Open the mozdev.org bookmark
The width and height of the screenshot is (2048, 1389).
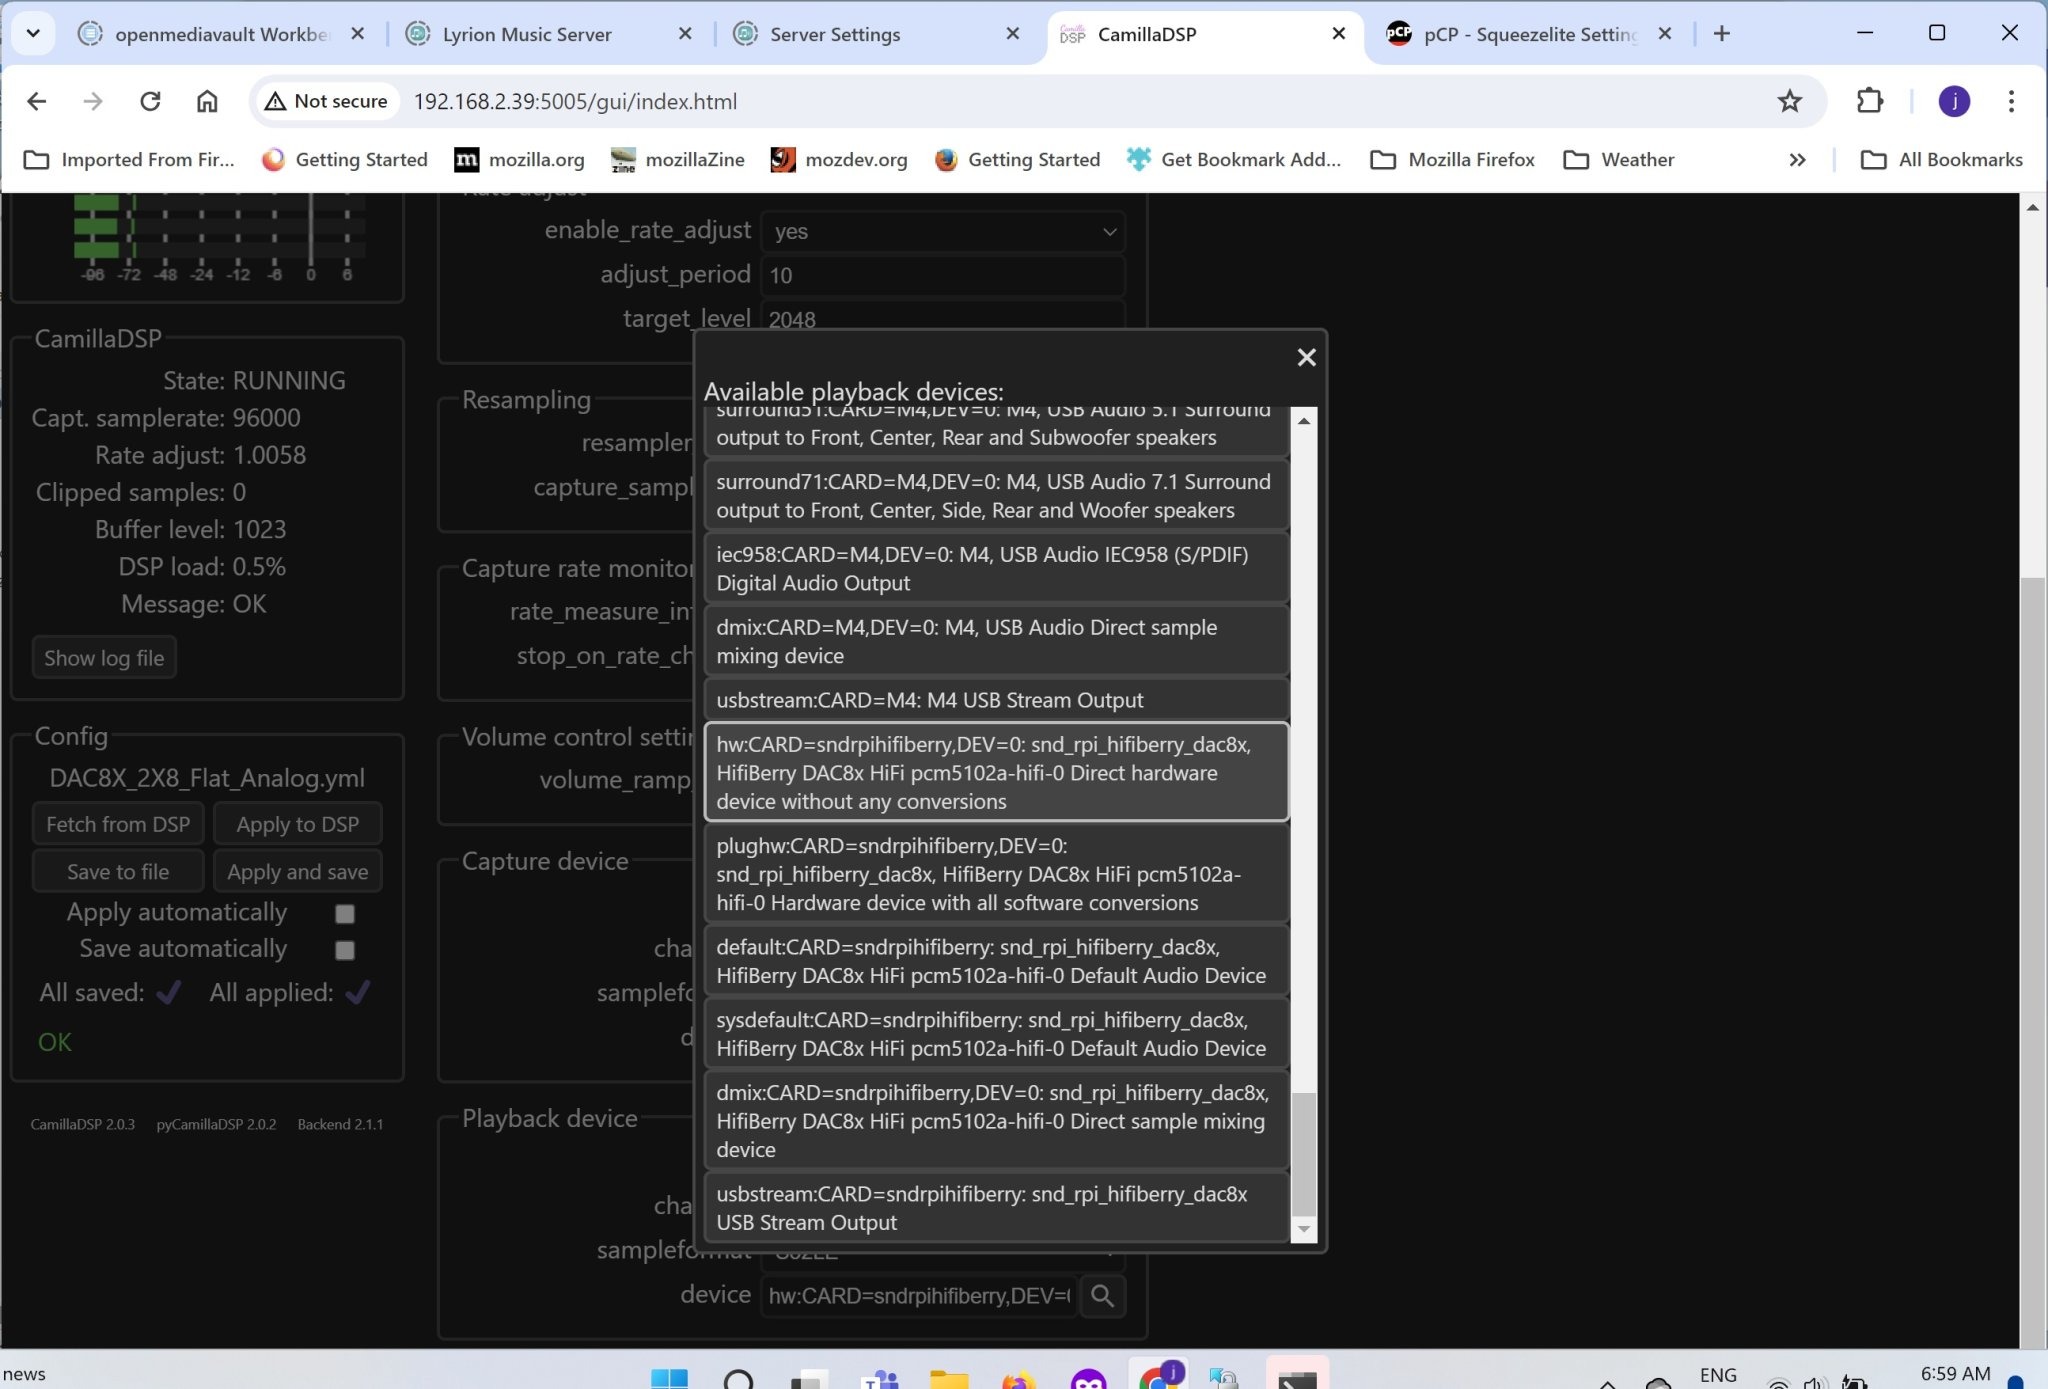[840, 159]
